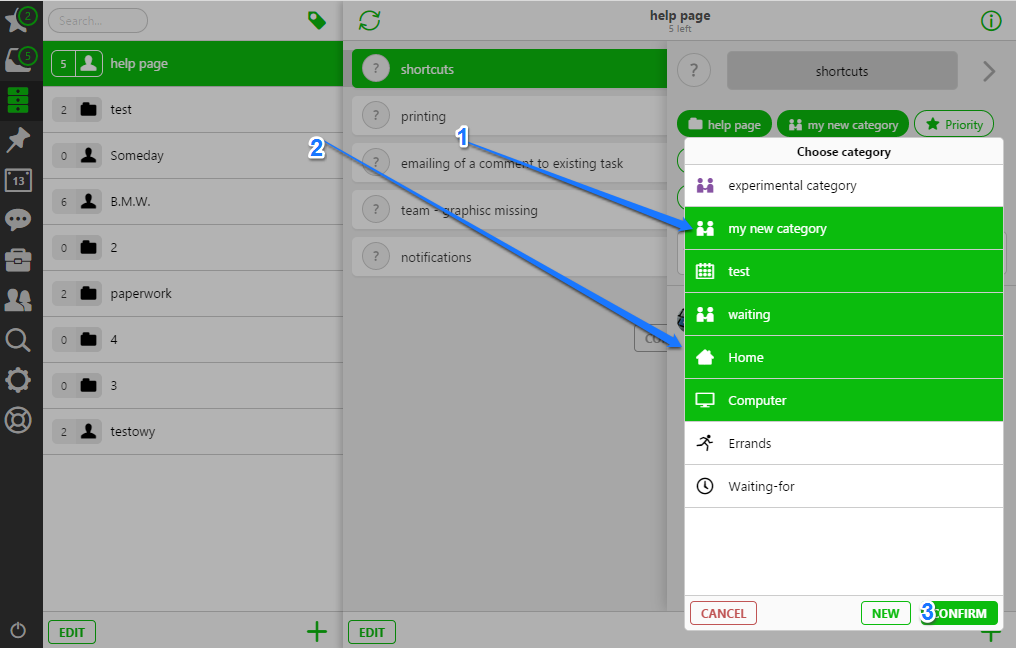Open the pinned labels pushpin icon
This screenshot has width=1016, height=648.
tap(18, 139)
